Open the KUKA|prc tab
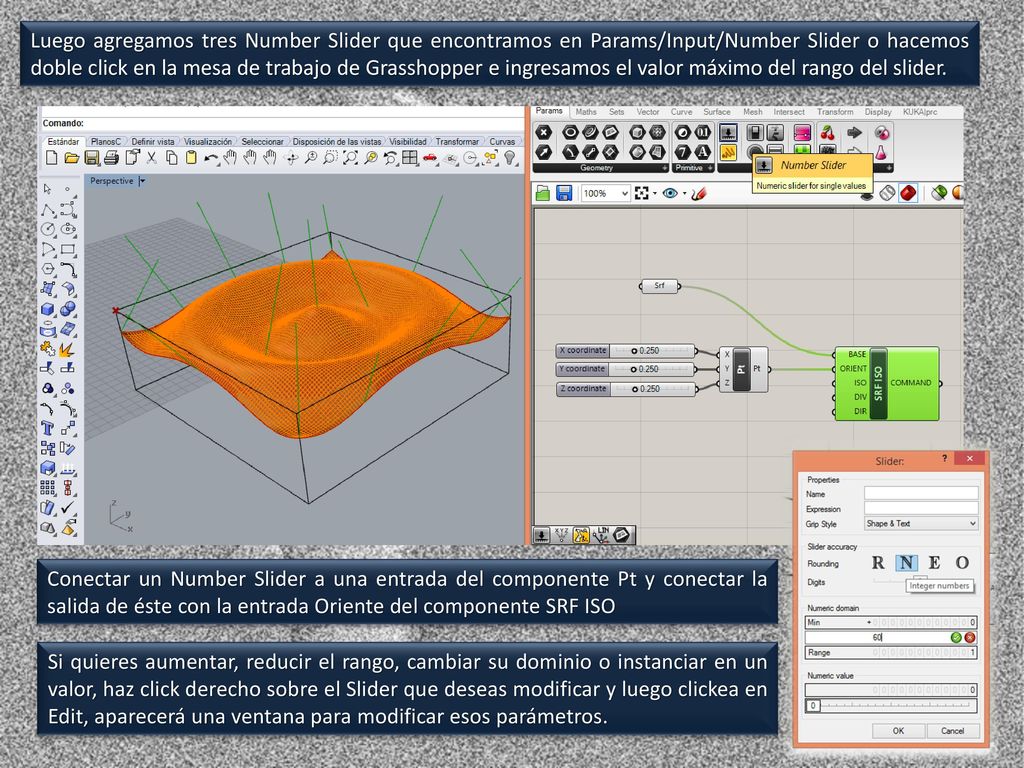1024x768 pixels. point(920,112)
